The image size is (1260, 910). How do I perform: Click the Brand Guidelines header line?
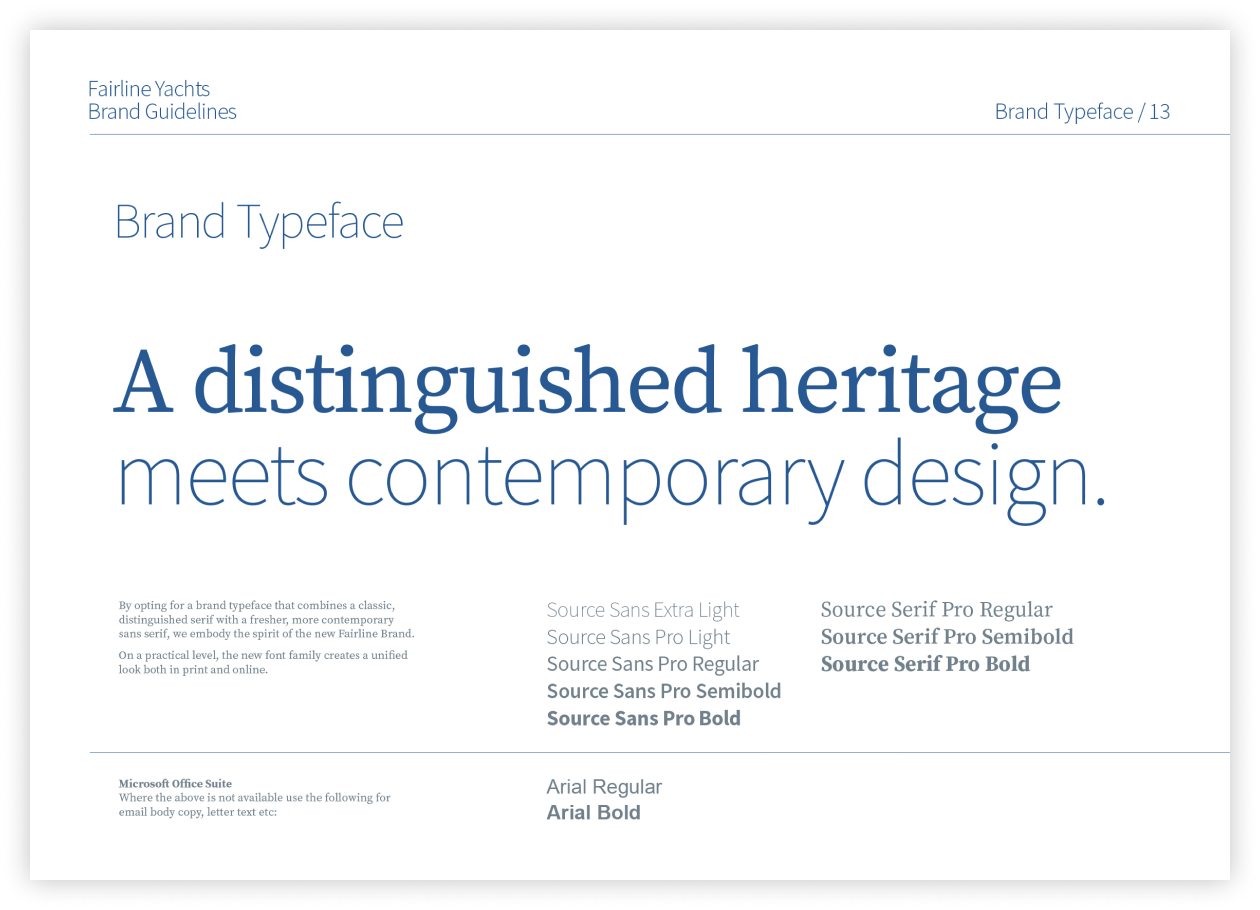click(162, 112)
